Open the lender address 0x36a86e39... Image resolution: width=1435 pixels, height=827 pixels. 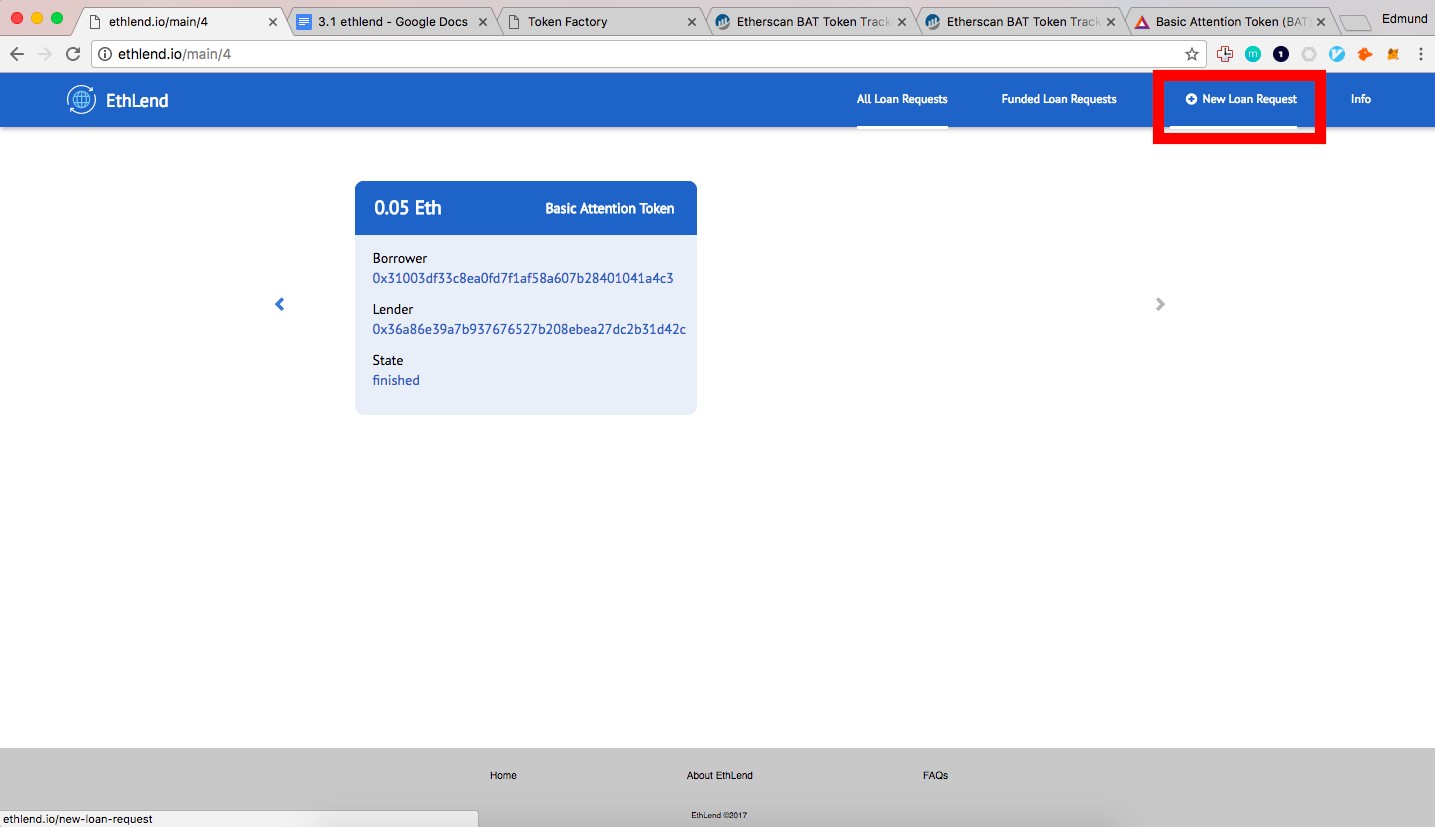[x=529, y=329]
